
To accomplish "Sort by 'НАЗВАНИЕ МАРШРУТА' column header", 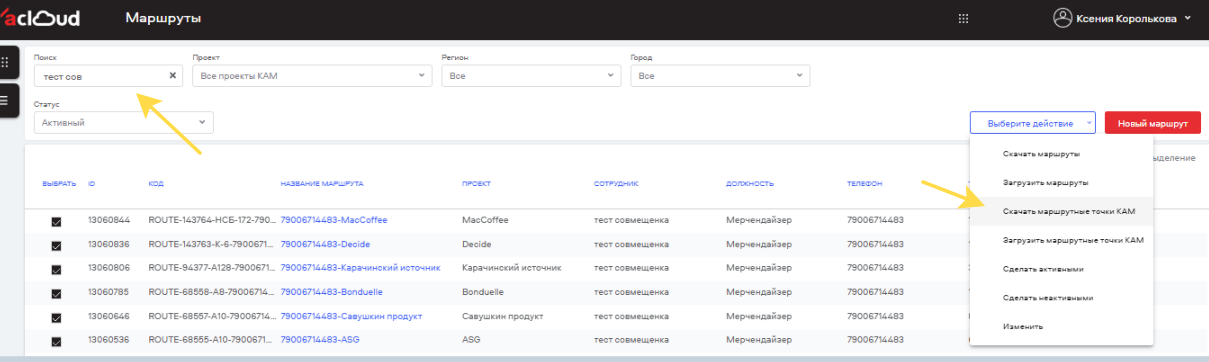I will click(322, 184).
